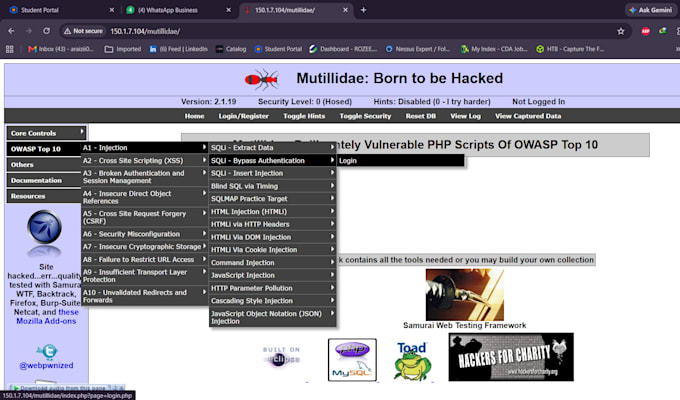The height and width of the screenshot is (400, 680).
Task: Click Toggle Hints in the top menu
Action: pyautogui.click(x=304, y=116)
